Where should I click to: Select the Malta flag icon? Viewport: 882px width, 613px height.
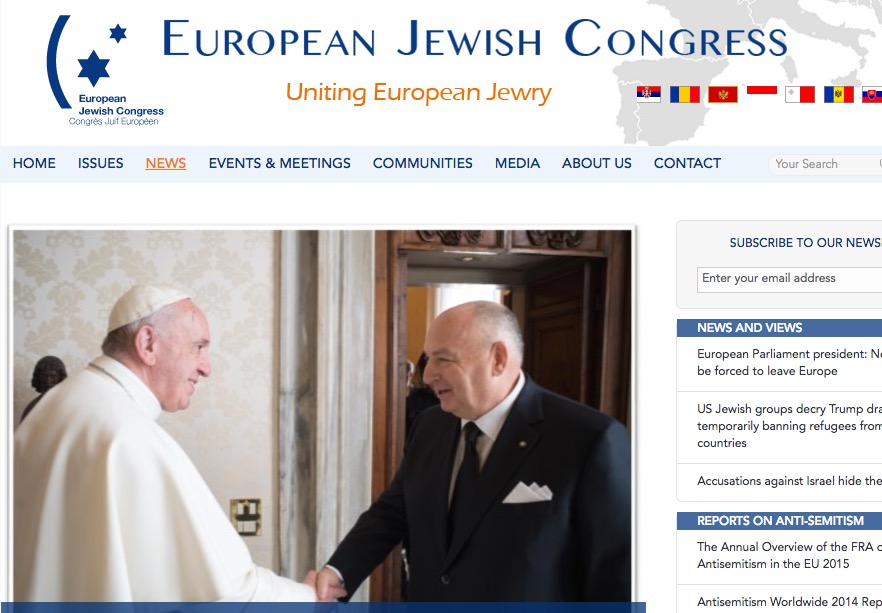800,94
